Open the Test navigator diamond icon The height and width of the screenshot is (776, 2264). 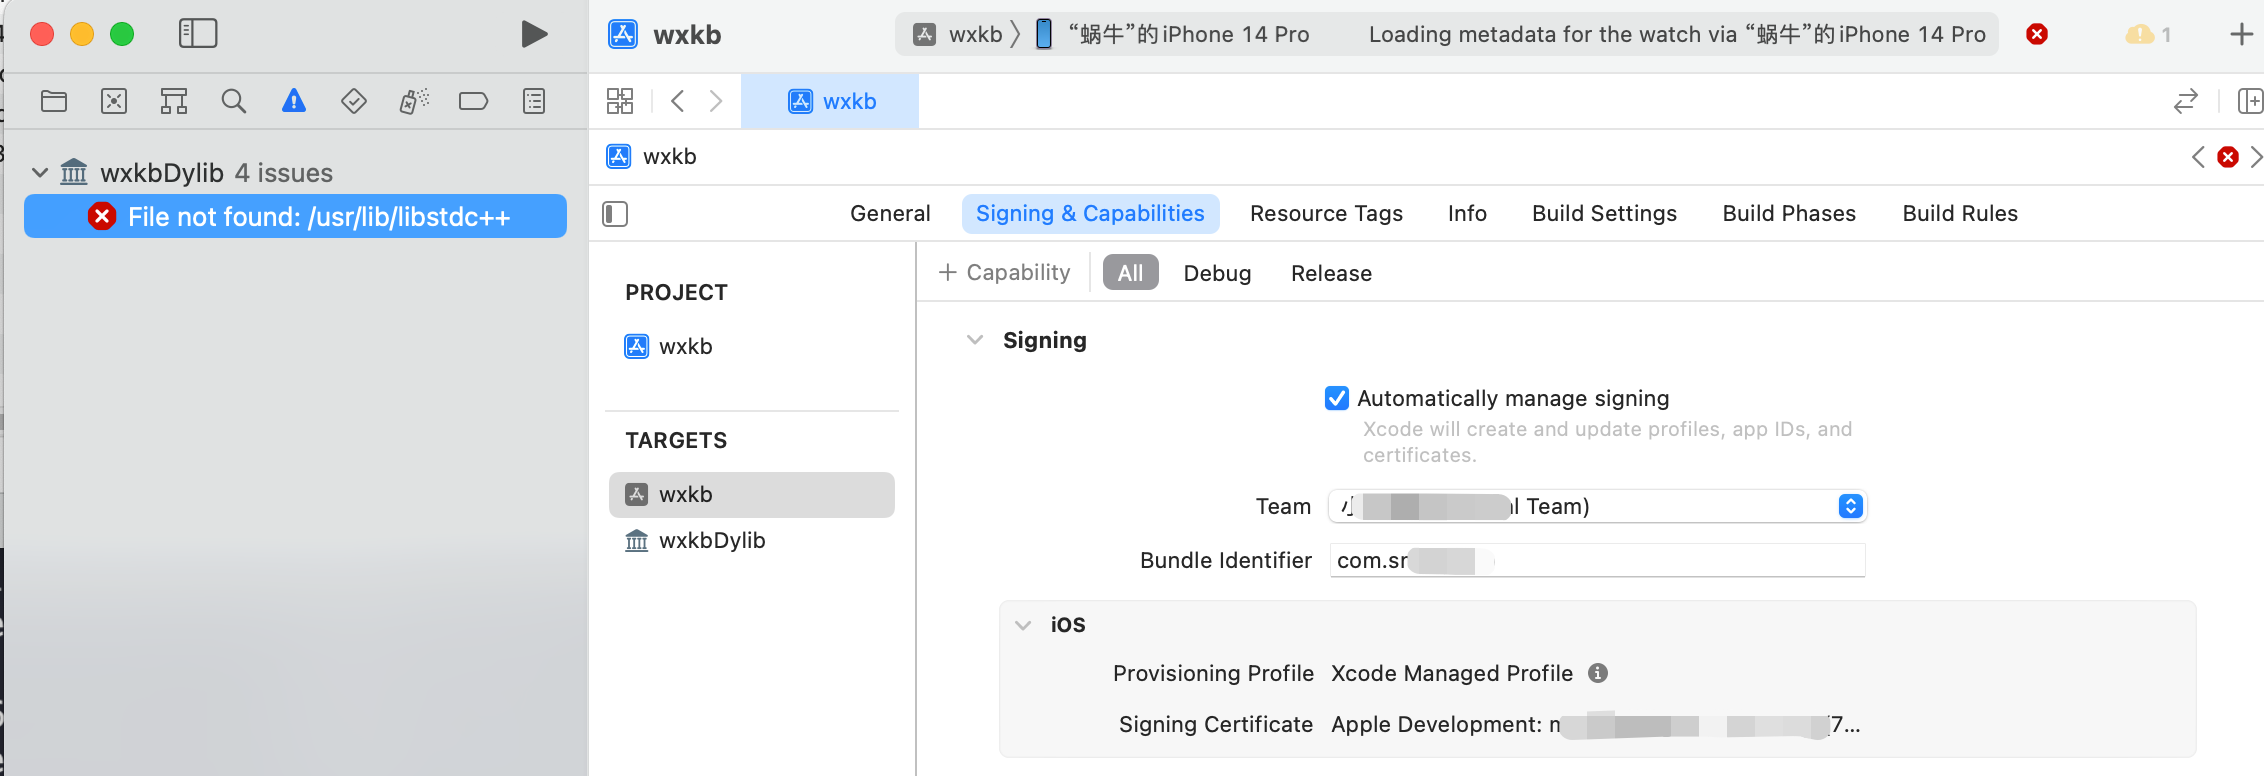click(x=354, y=101)
